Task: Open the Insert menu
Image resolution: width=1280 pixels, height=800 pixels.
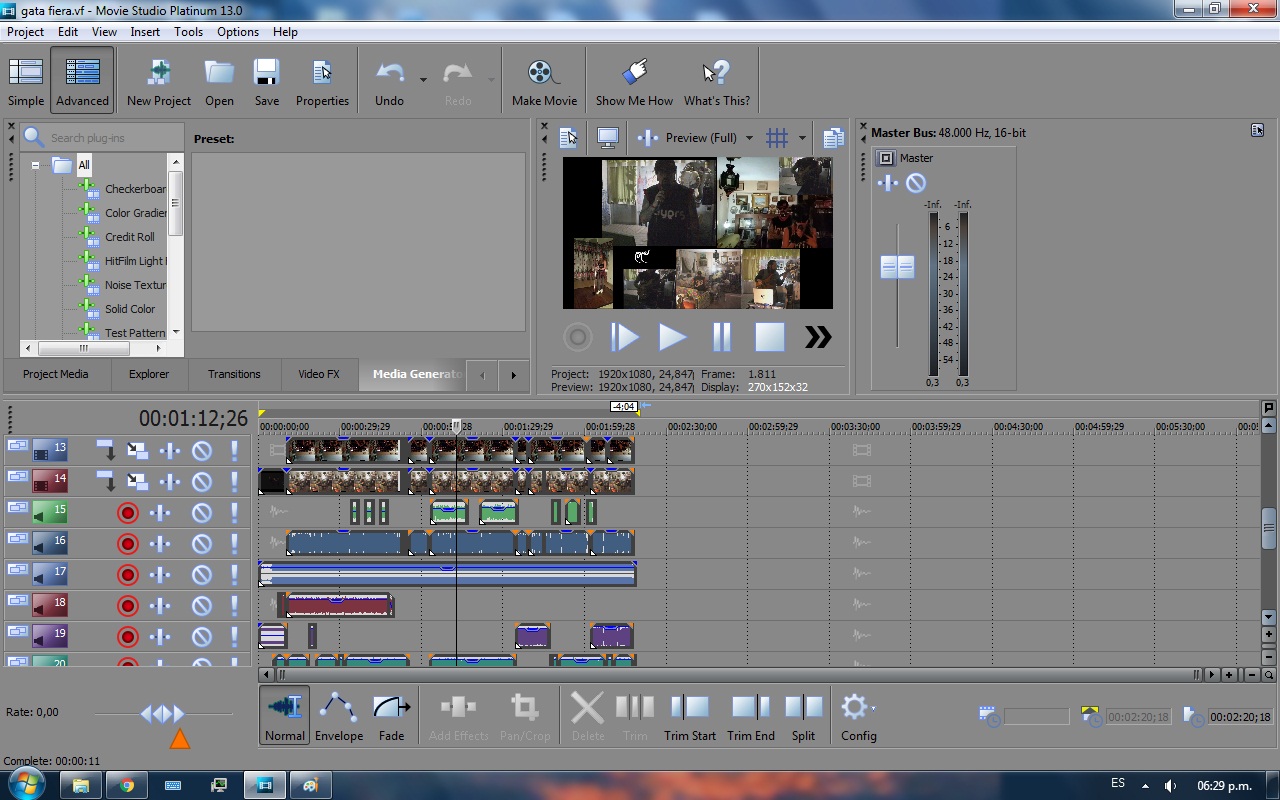Action: point(145,32)
